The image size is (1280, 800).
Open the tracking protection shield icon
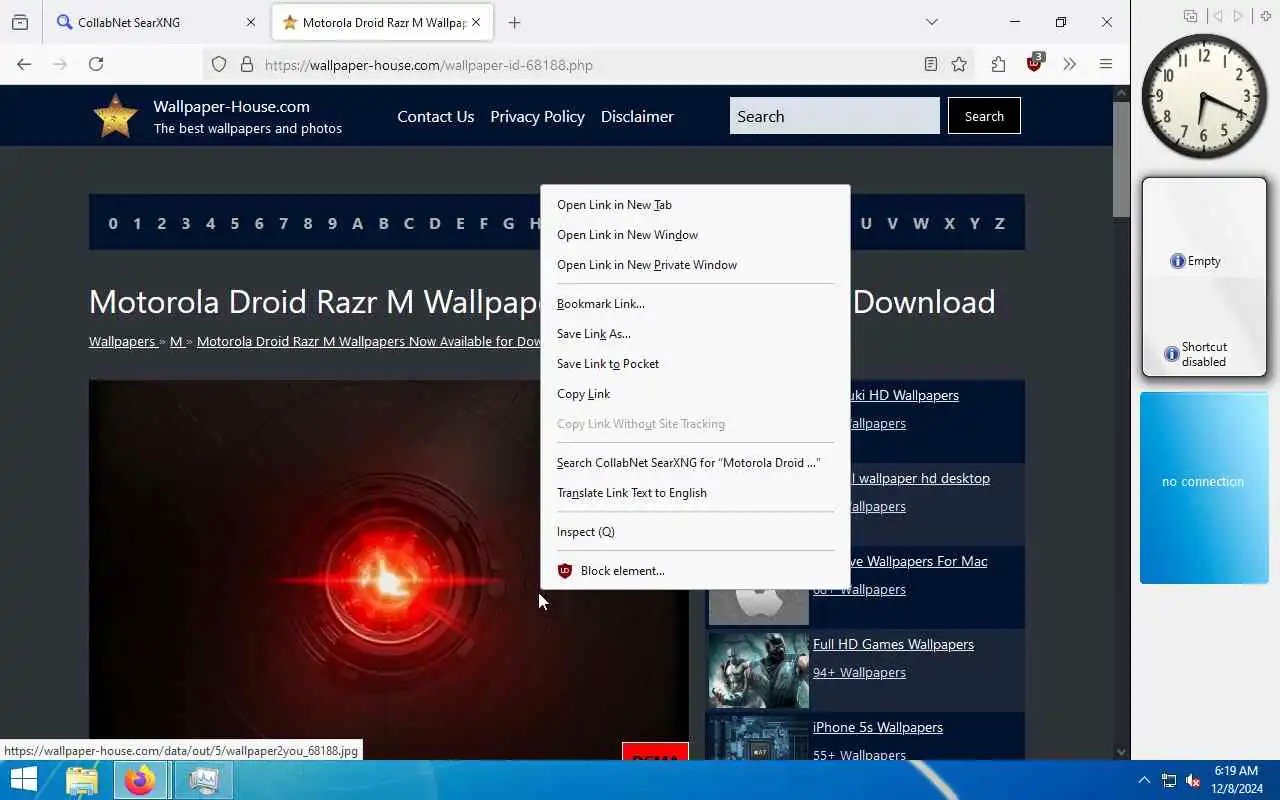(x=219, y=65)
